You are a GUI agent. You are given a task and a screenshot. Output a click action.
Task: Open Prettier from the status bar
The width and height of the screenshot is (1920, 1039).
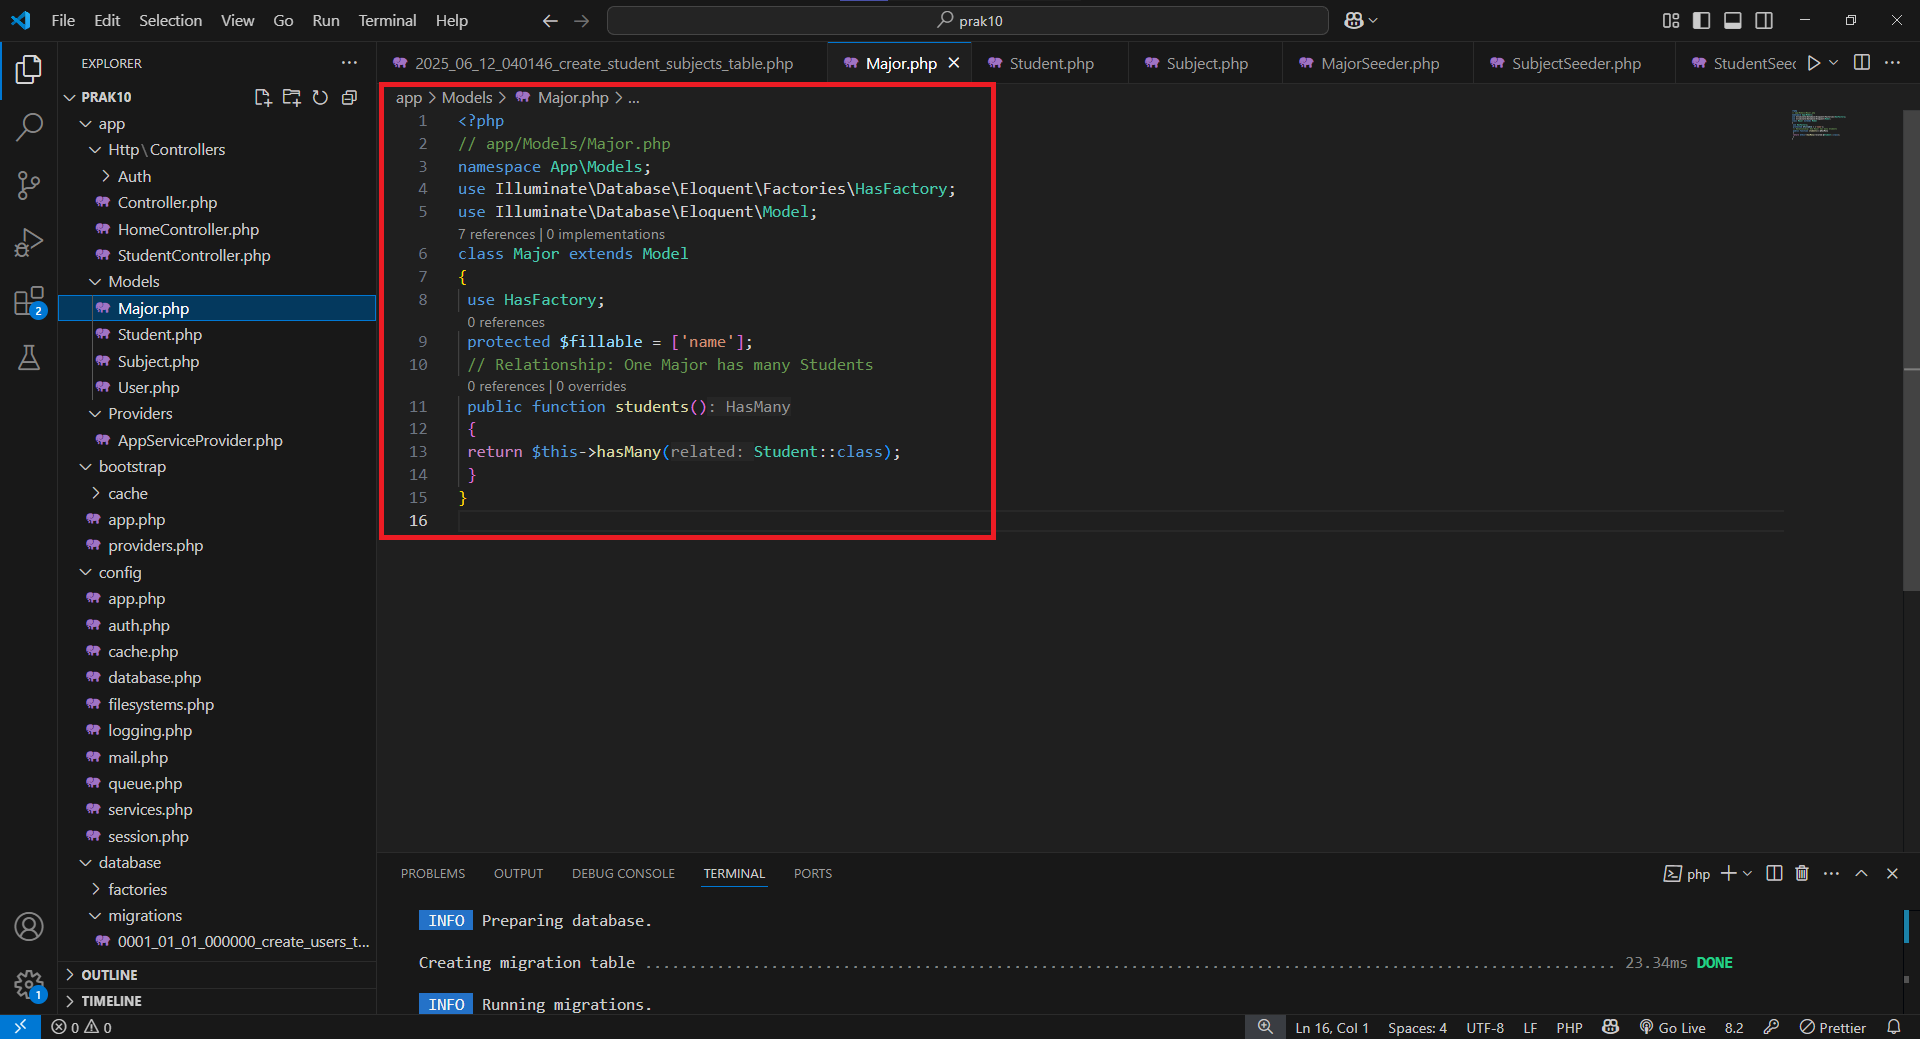tap(1842, 1027)
